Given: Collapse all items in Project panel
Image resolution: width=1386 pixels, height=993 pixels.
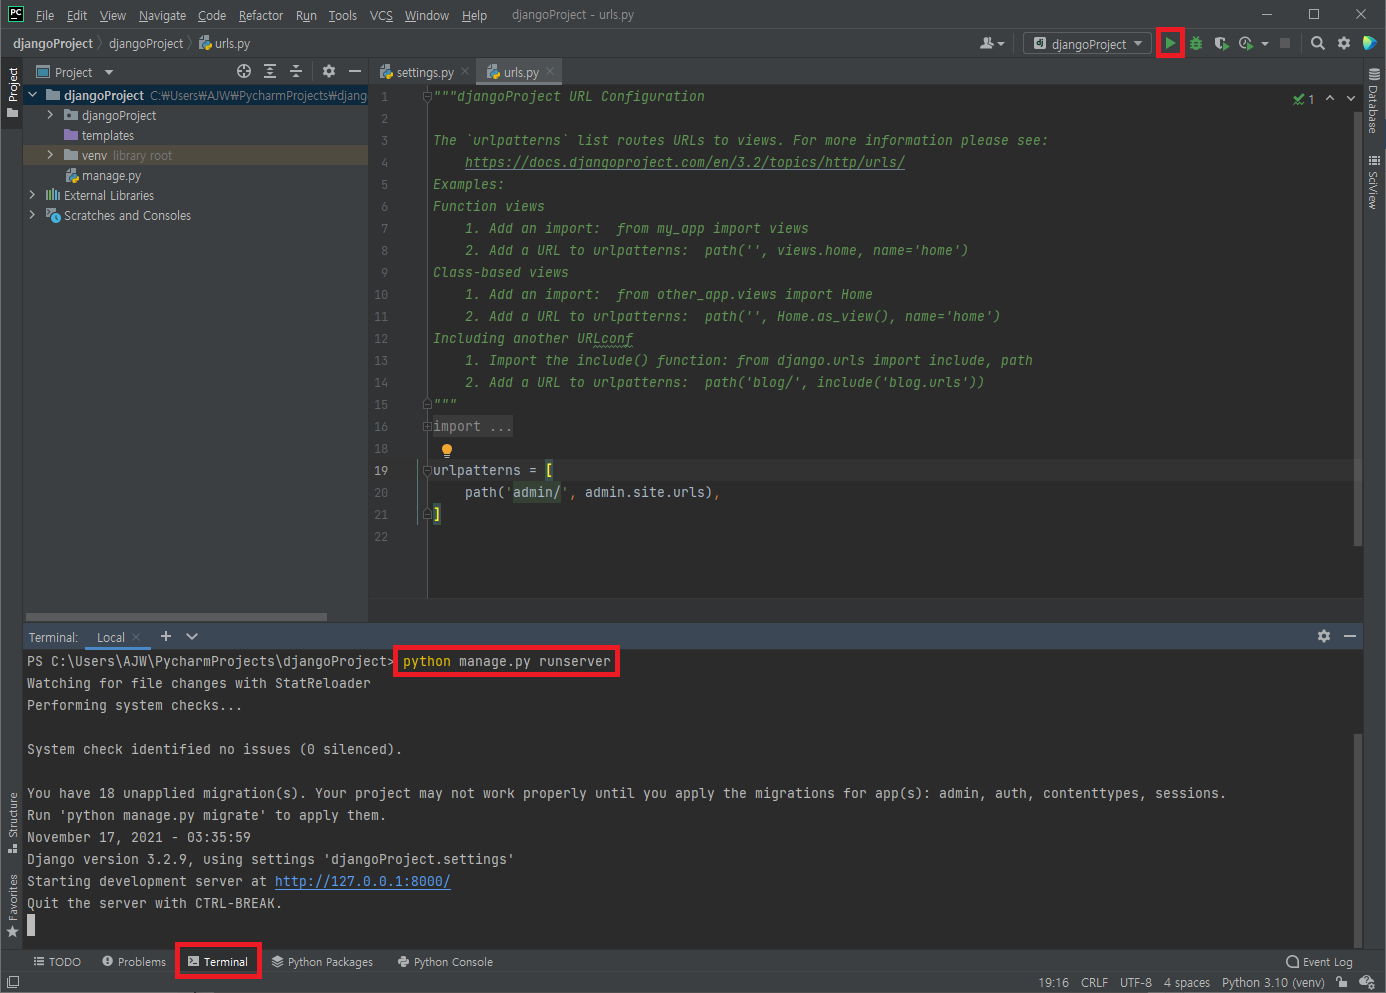Looking at the screenshot, I should [x=296, y=71].
